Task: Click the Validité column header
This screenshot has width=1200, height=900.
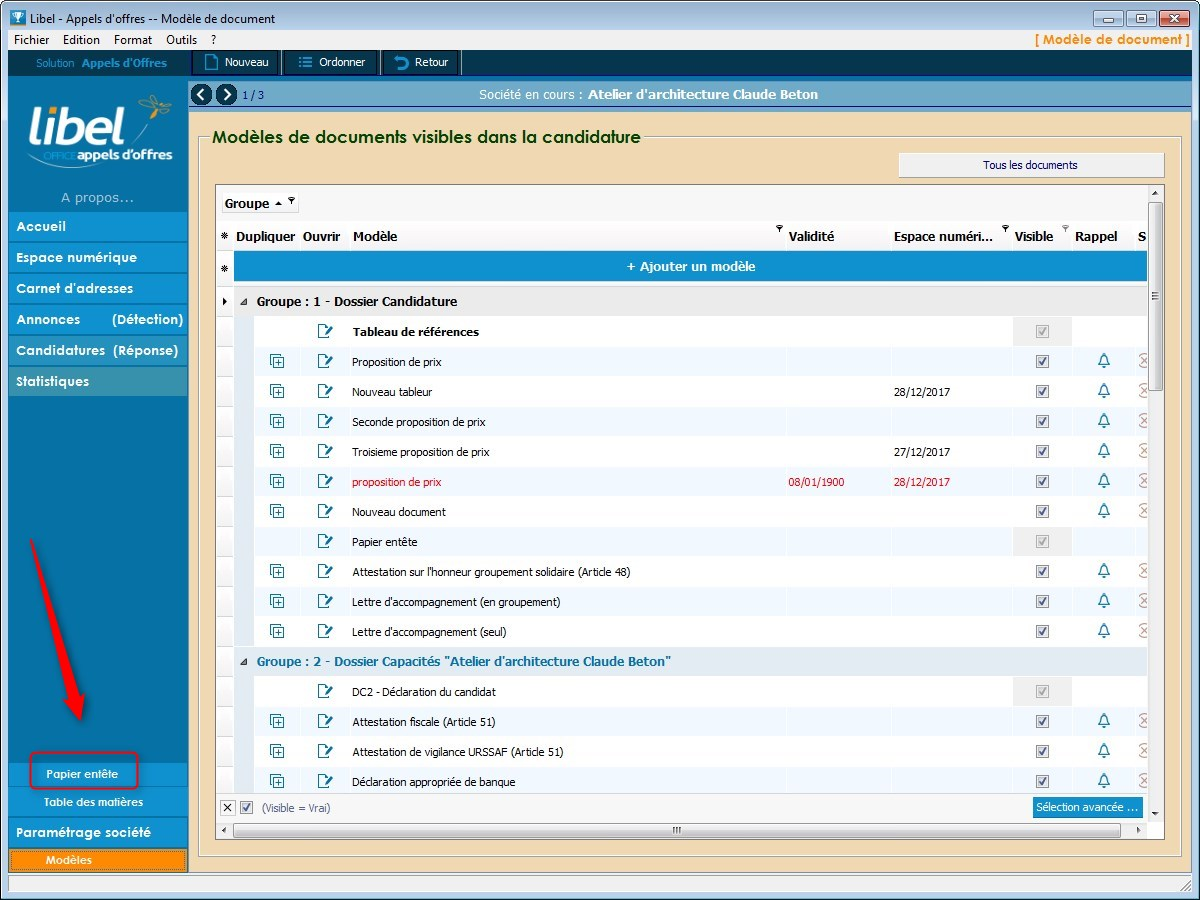Action: pyautogui.click(x=811, y=237)
